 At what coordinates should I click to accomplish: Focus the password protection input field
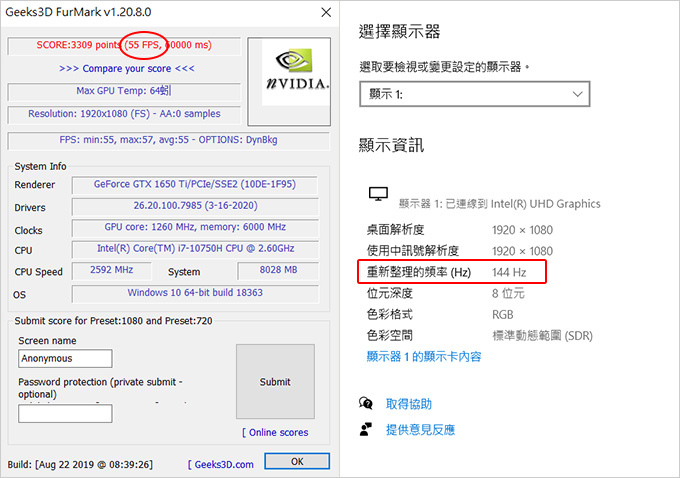pos(65,413)
